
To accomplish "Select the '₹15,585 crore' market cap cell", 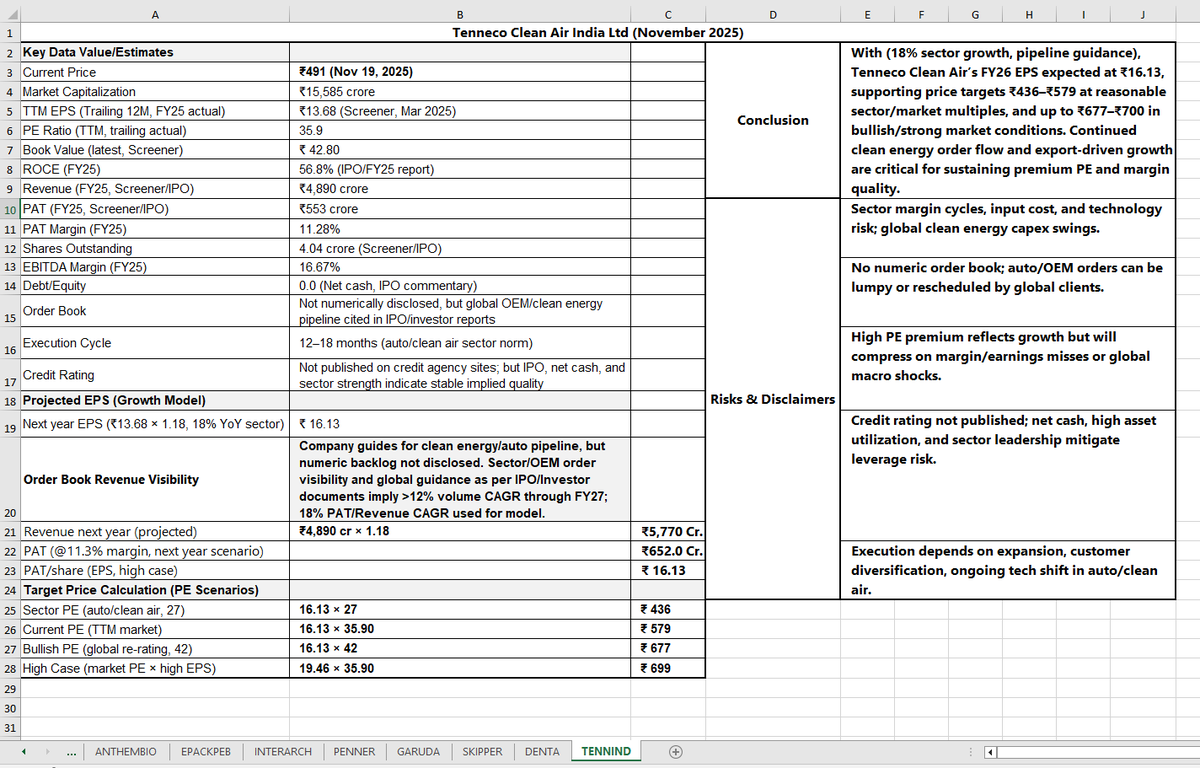I will click(x=459, y=92).
